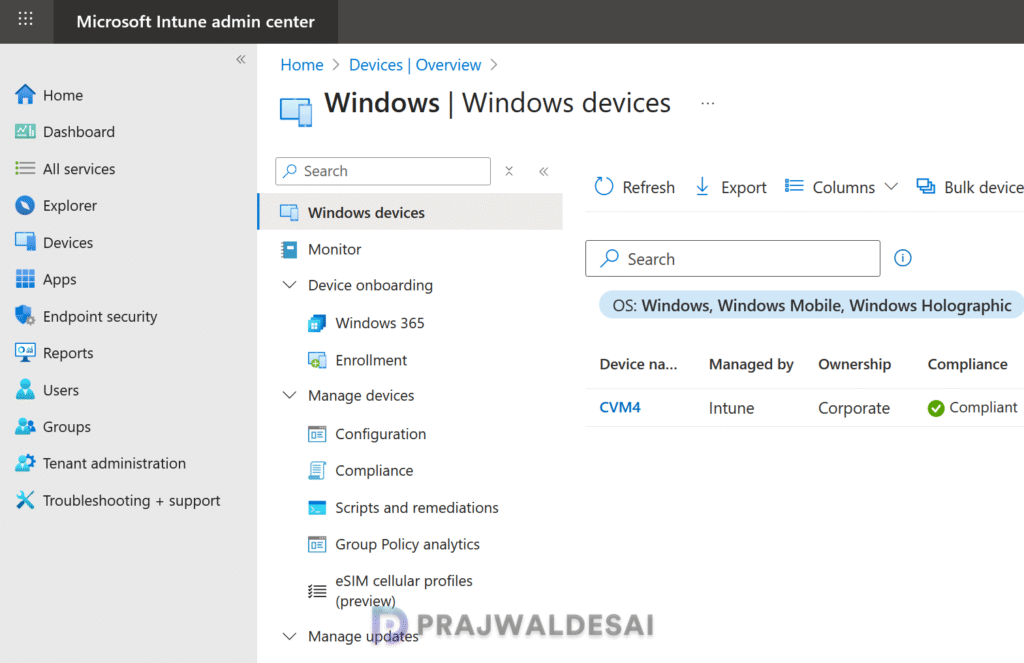Open the Columns dropdown

(x=841, y=187)
